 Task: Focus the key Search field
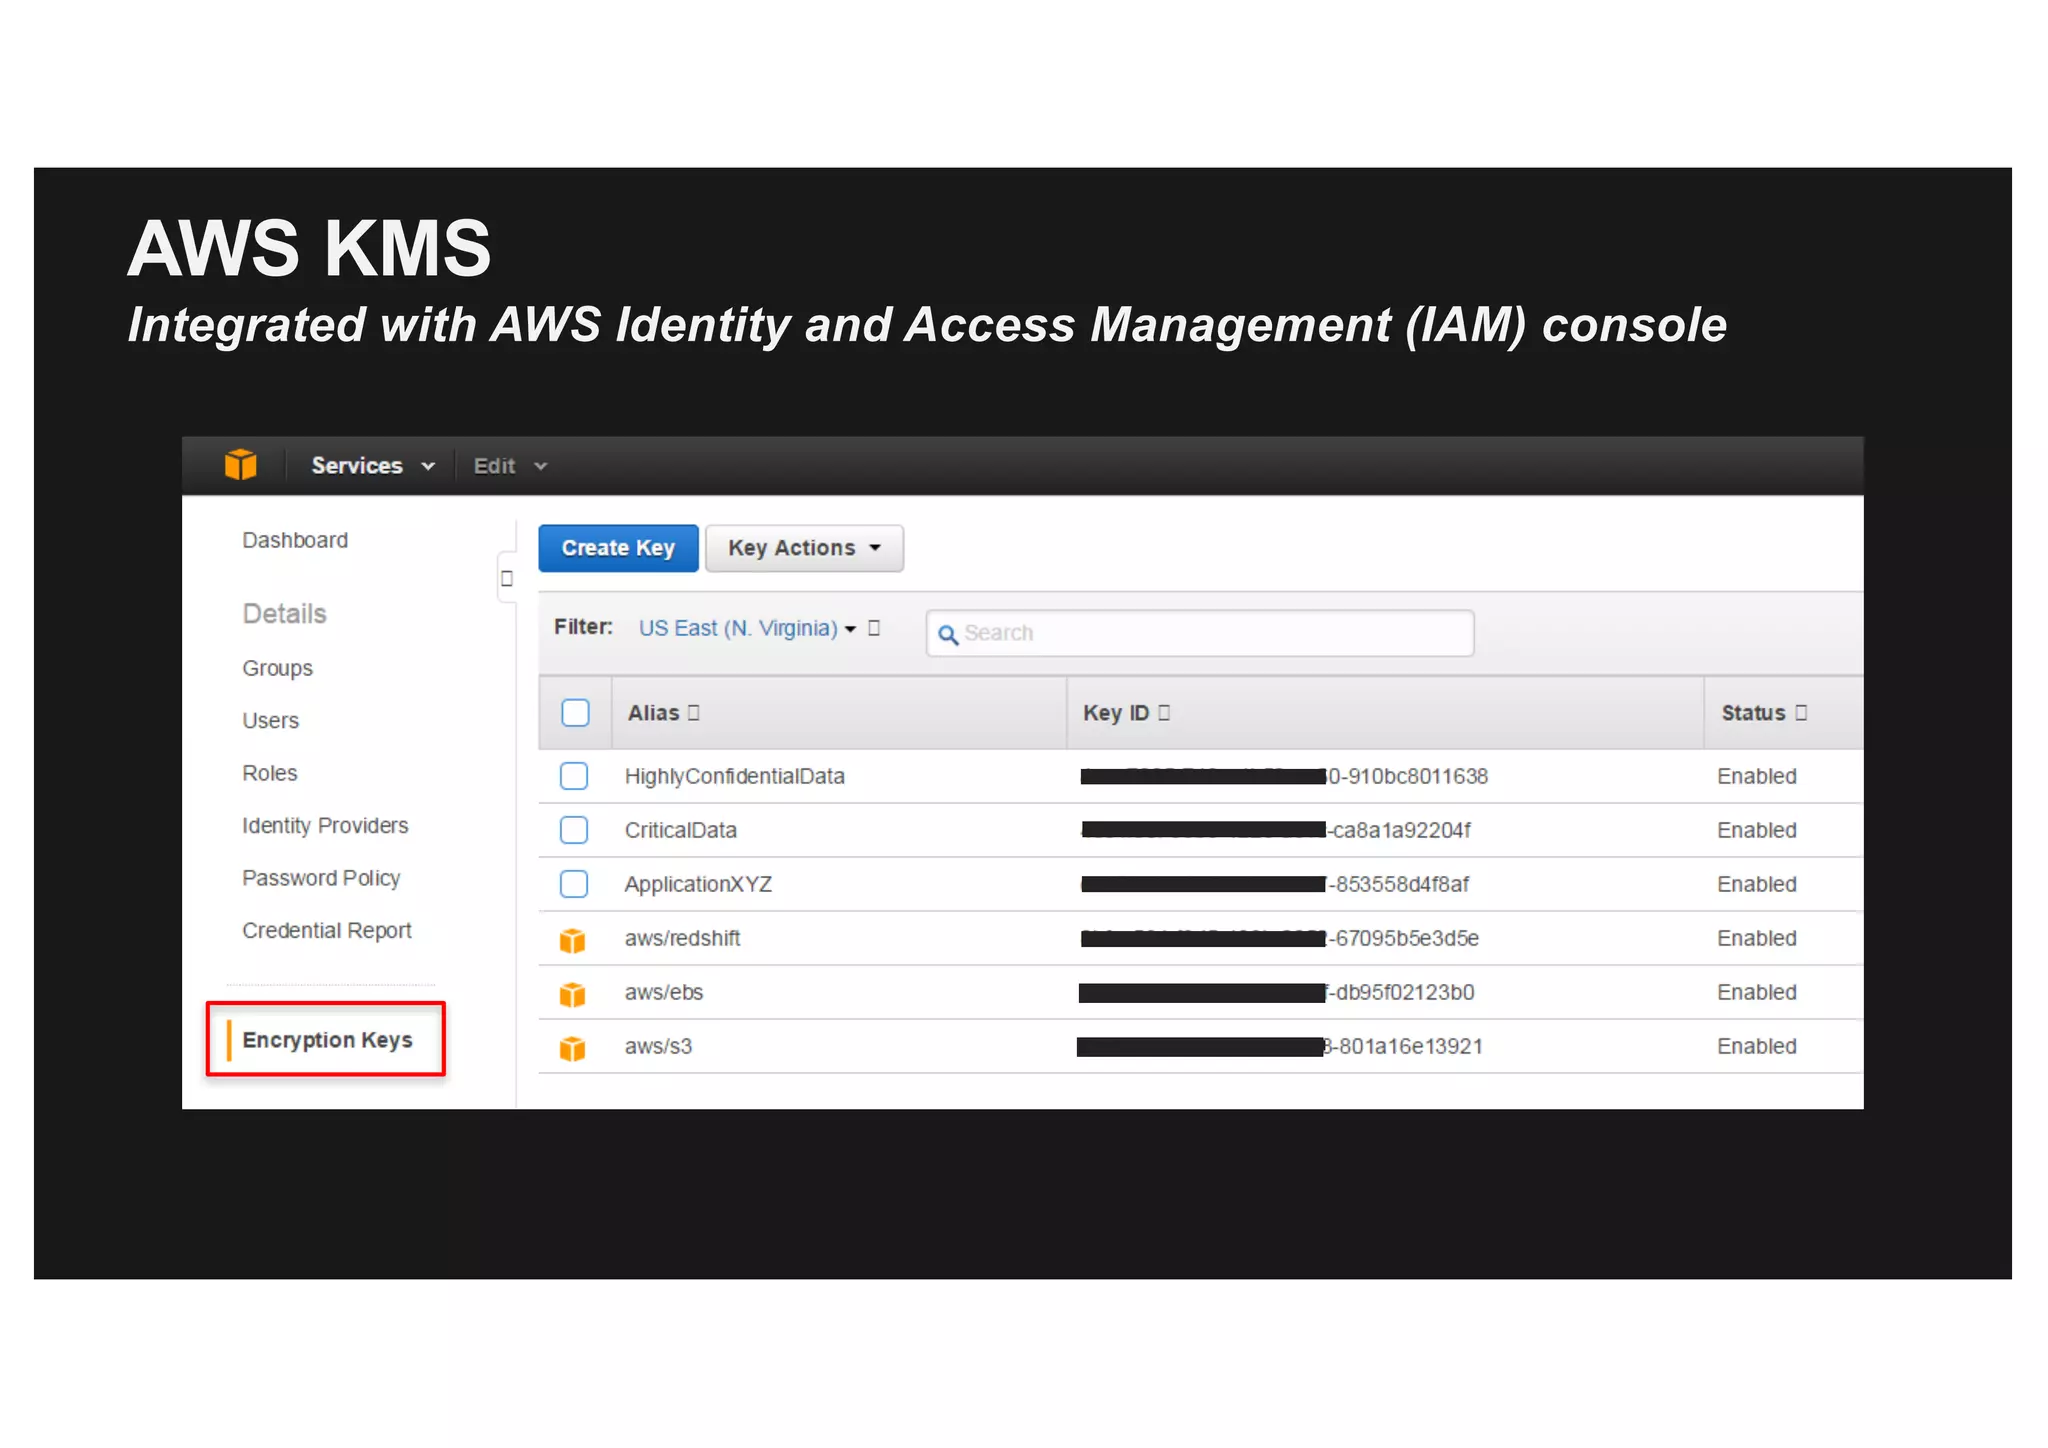(x=1199, y=633)
